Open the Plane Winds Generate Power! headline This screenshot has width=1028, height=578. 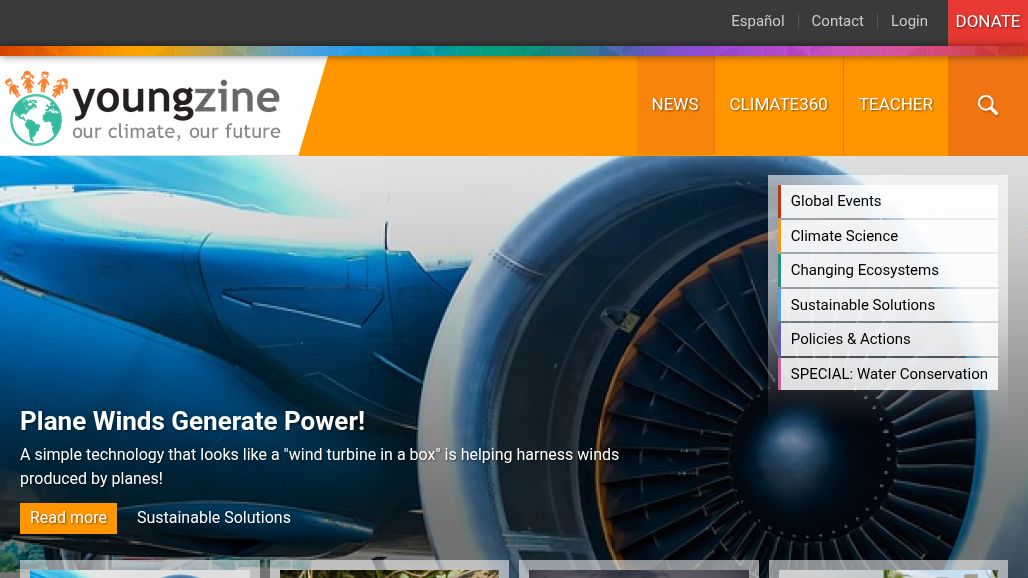click(192, 421)
